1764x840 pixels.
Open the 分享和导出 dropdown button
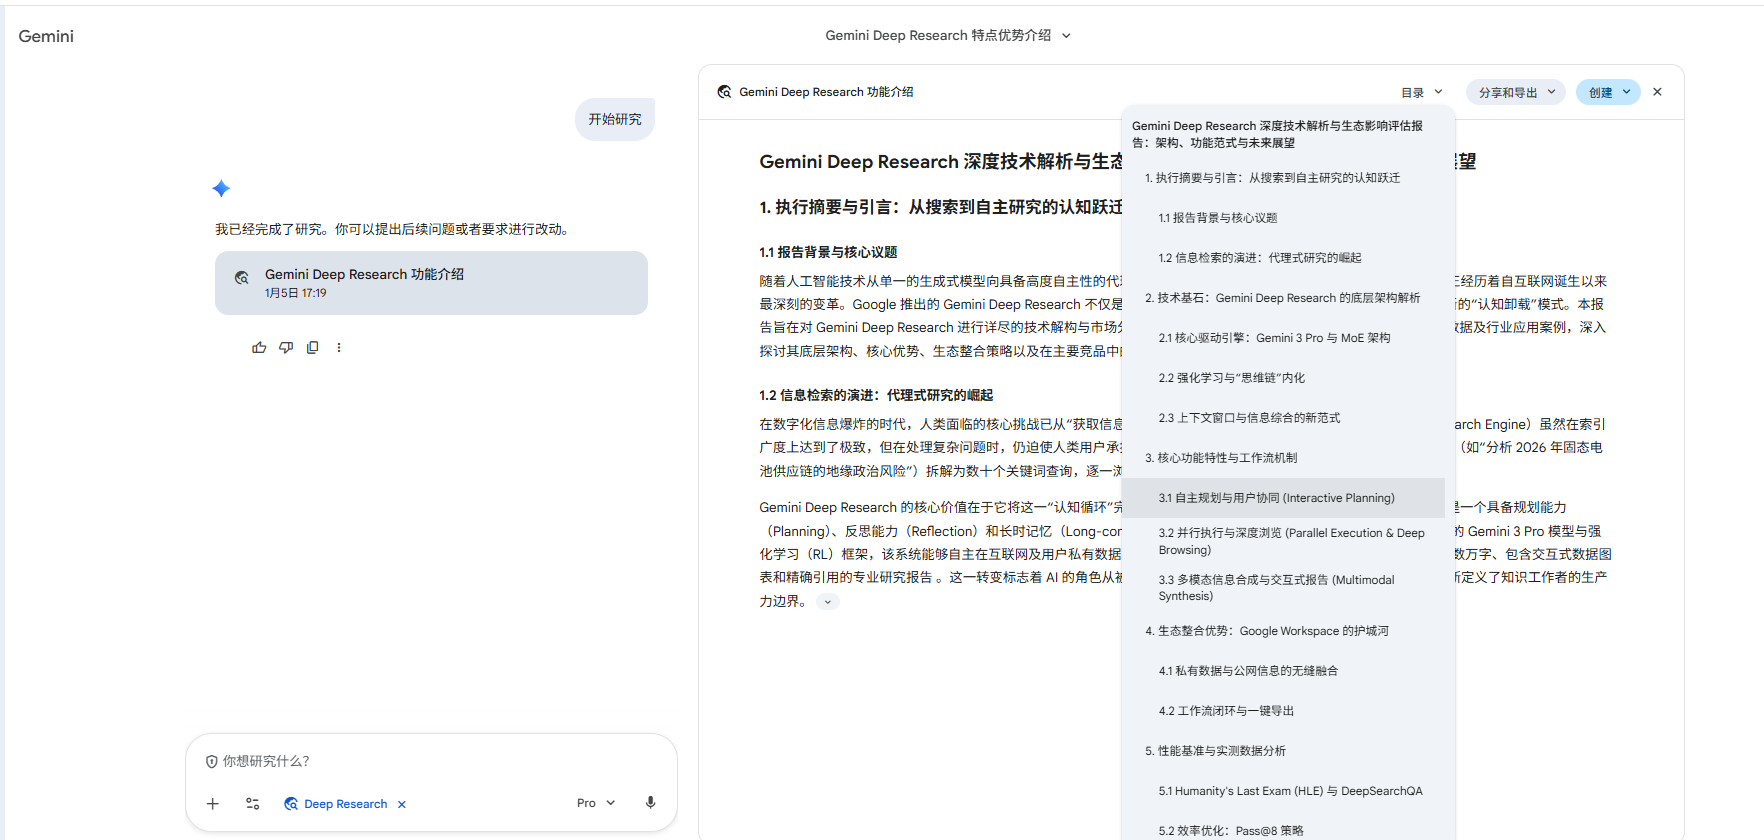tap(1516, 92)
